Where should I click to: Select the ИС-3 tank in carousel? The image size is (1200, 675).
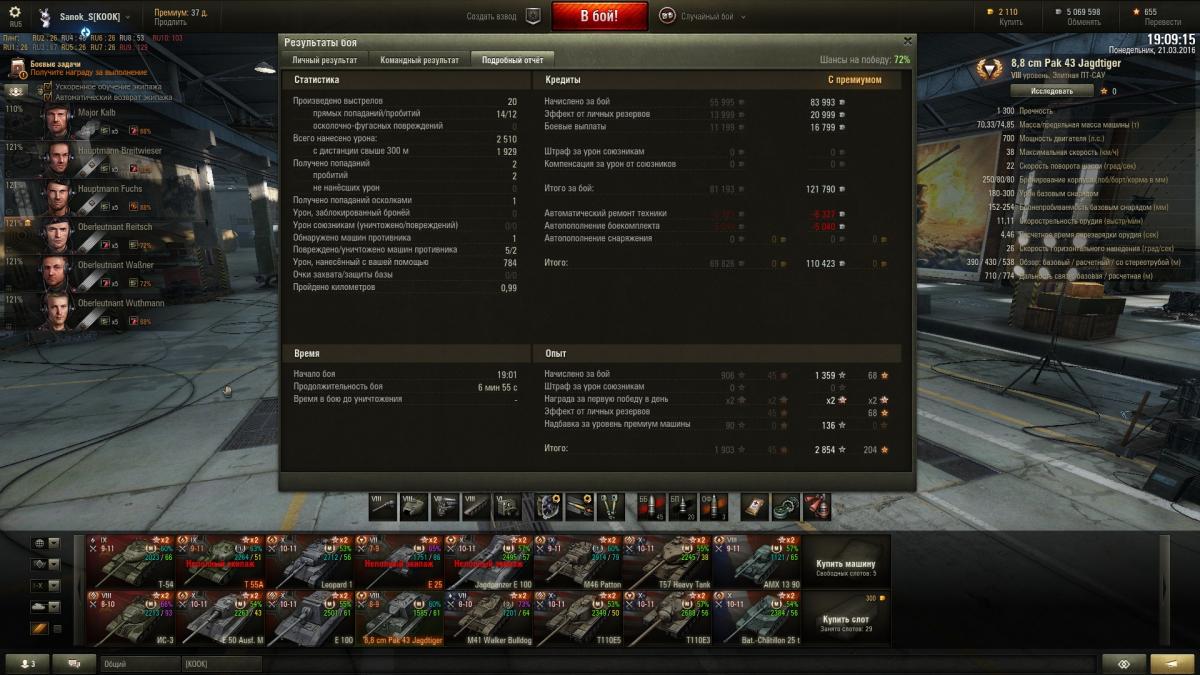131,617
